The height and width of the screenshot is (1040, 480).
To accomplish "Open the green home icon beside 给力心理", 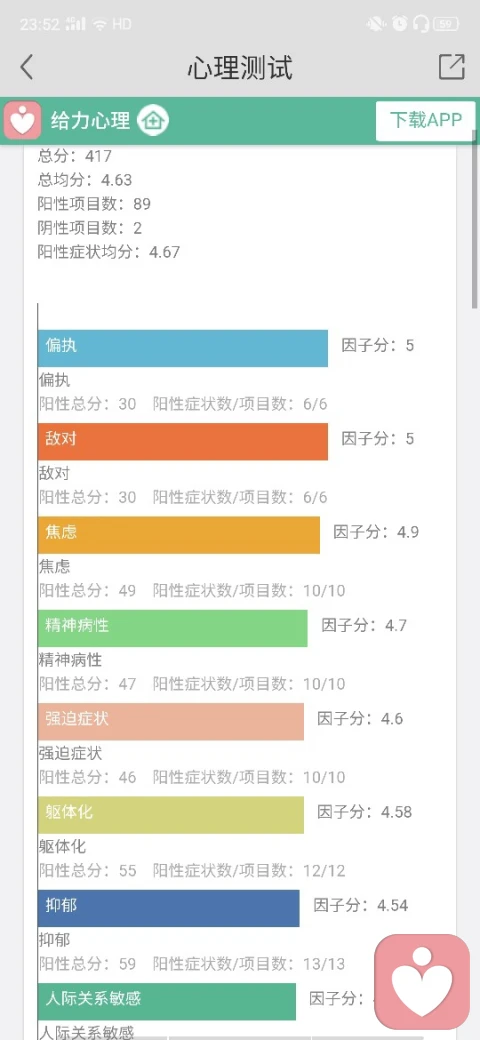I will click(153, 121).
